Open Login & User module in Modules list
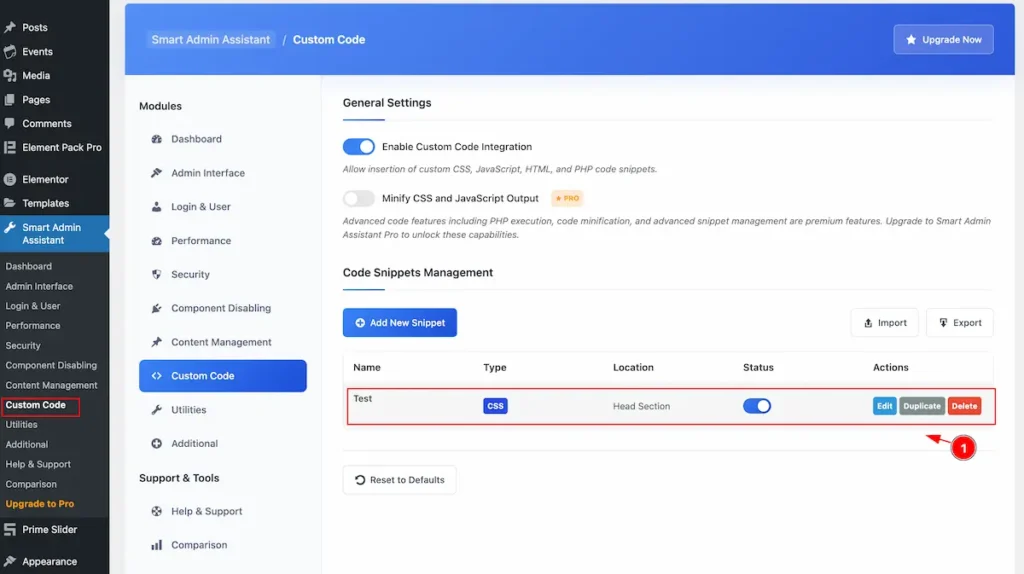The height and width of the screenshot is (574, 1024). coord(223,207)
